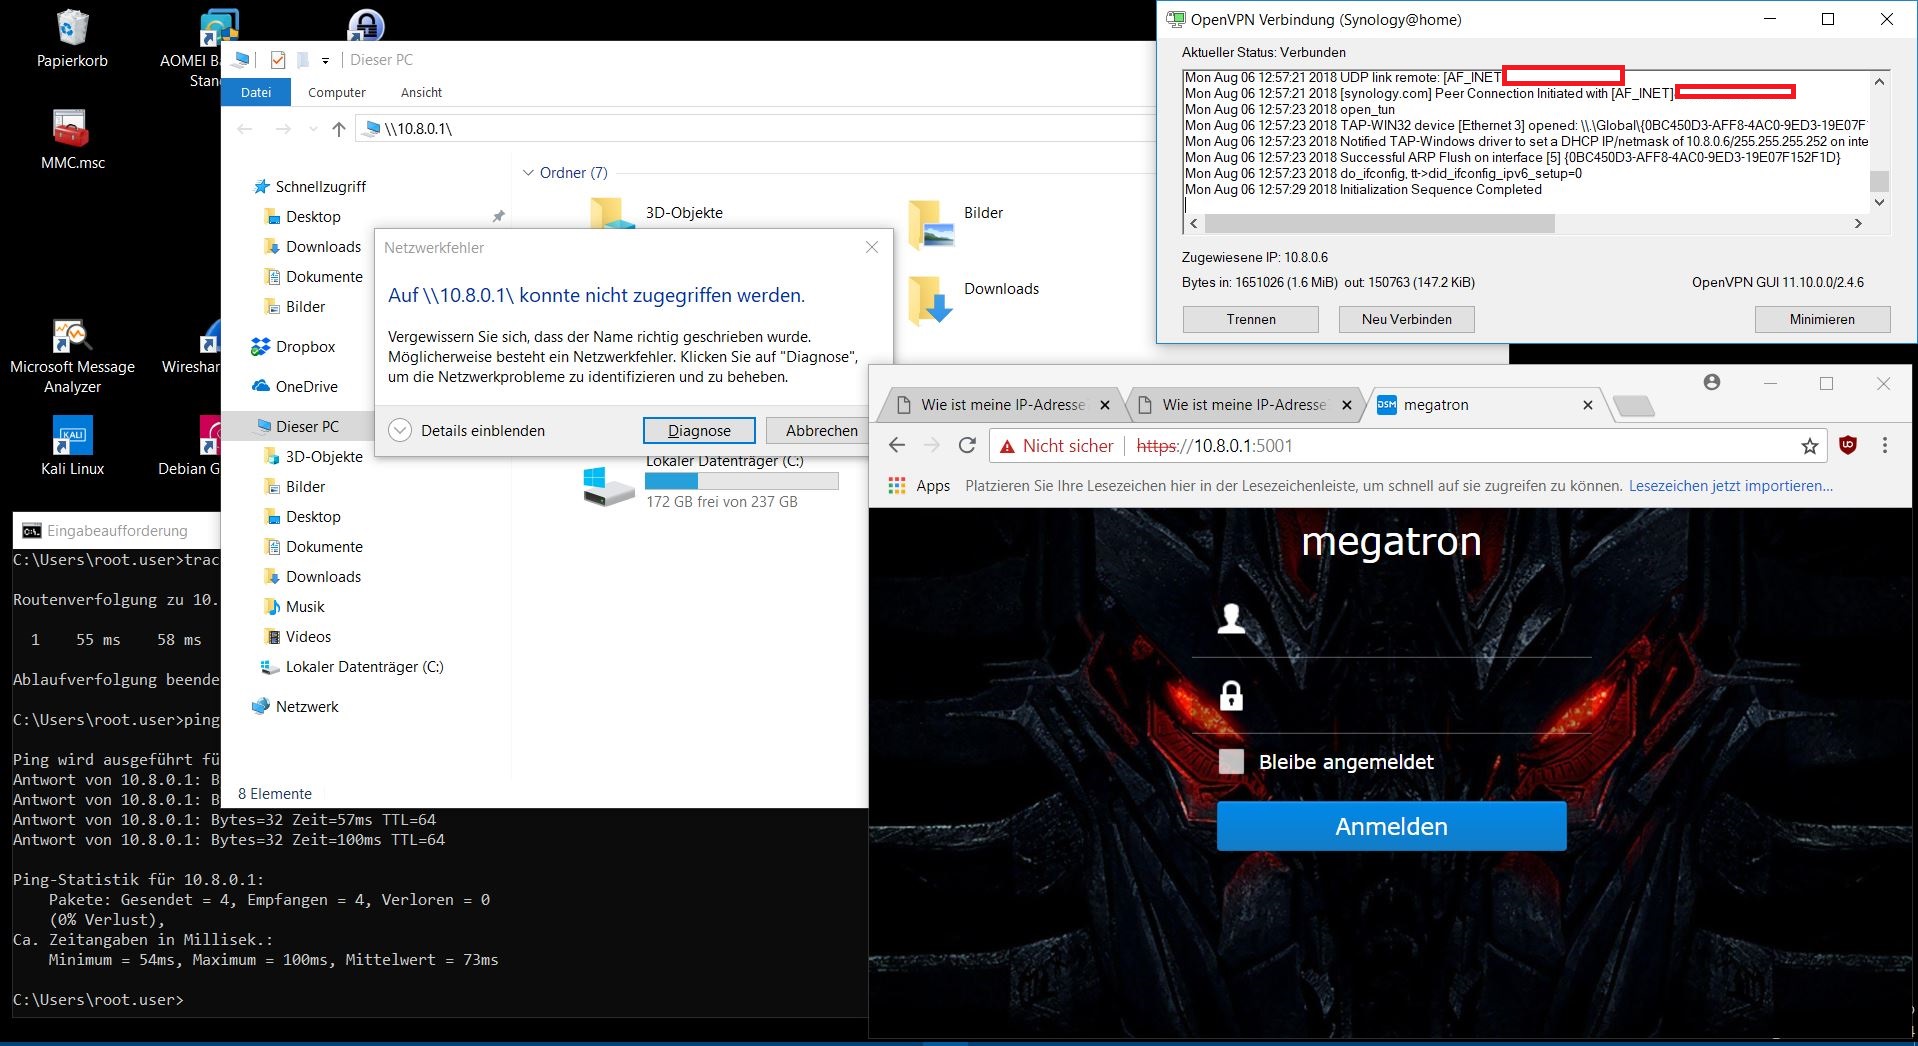Open recent locations dropdown in Explorer
This screenshot has width=1918, height=1046.
(x=313, y=129)
